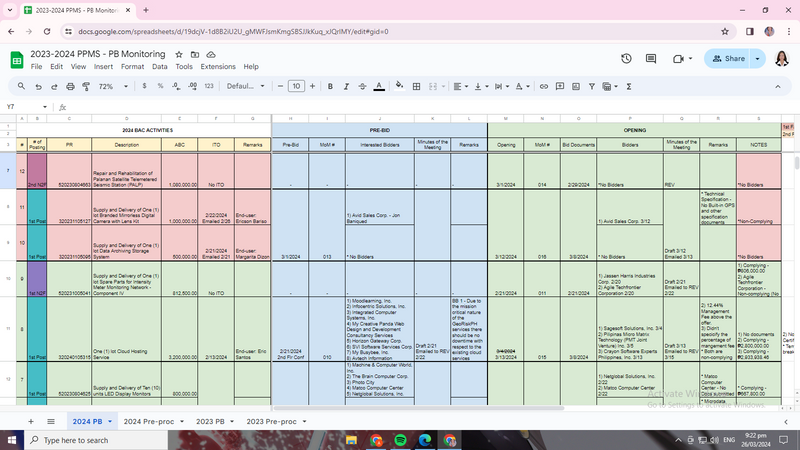Open the functions sigma menu
The height and width of the screenshot is (450, 800).
coord(629,87)
